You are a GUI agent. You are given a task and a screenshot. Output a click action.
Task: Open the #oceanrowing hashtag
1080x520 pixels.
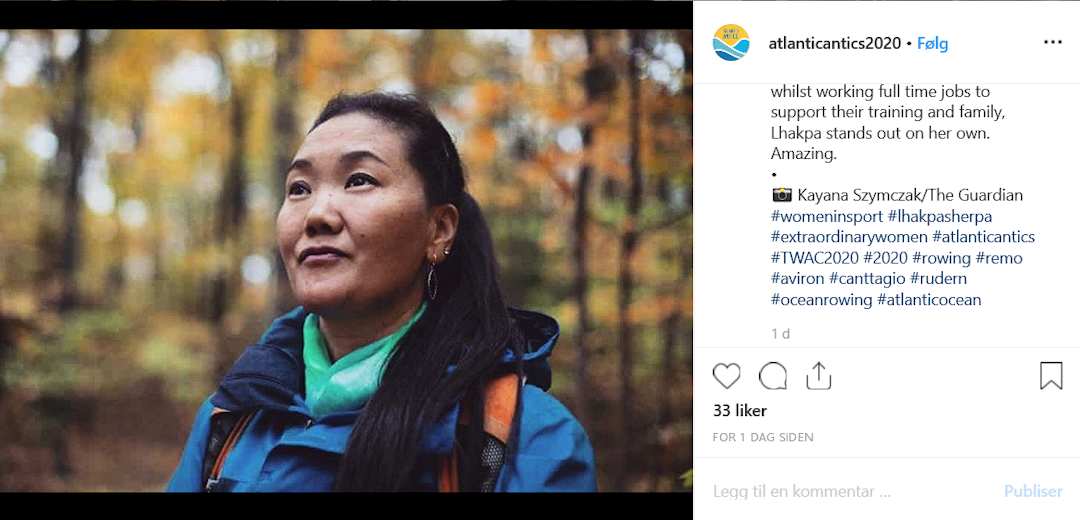821,300
